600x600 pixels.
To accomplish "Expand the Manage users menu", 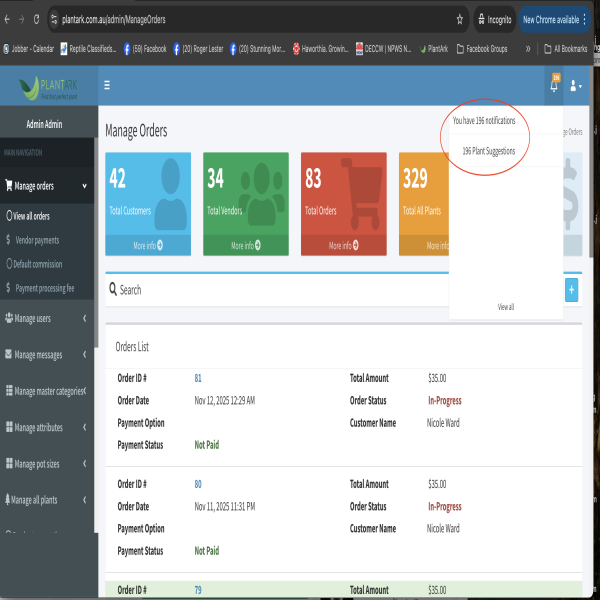I will click(x=47, y=318).
